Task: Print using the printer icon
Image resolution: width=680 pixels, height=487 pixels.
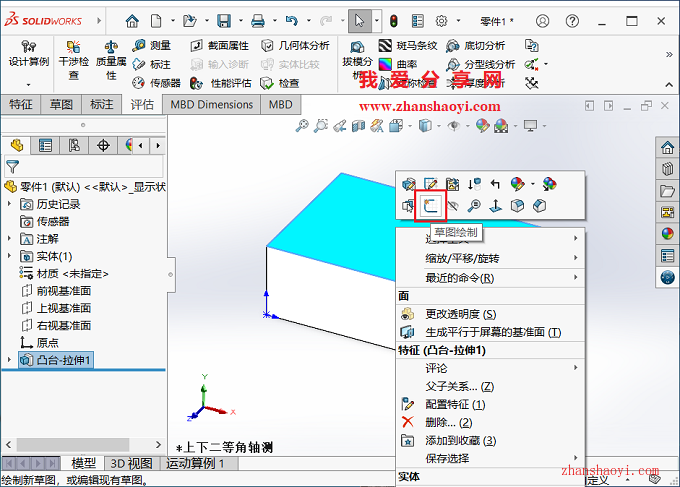Action: pos(258,20)
